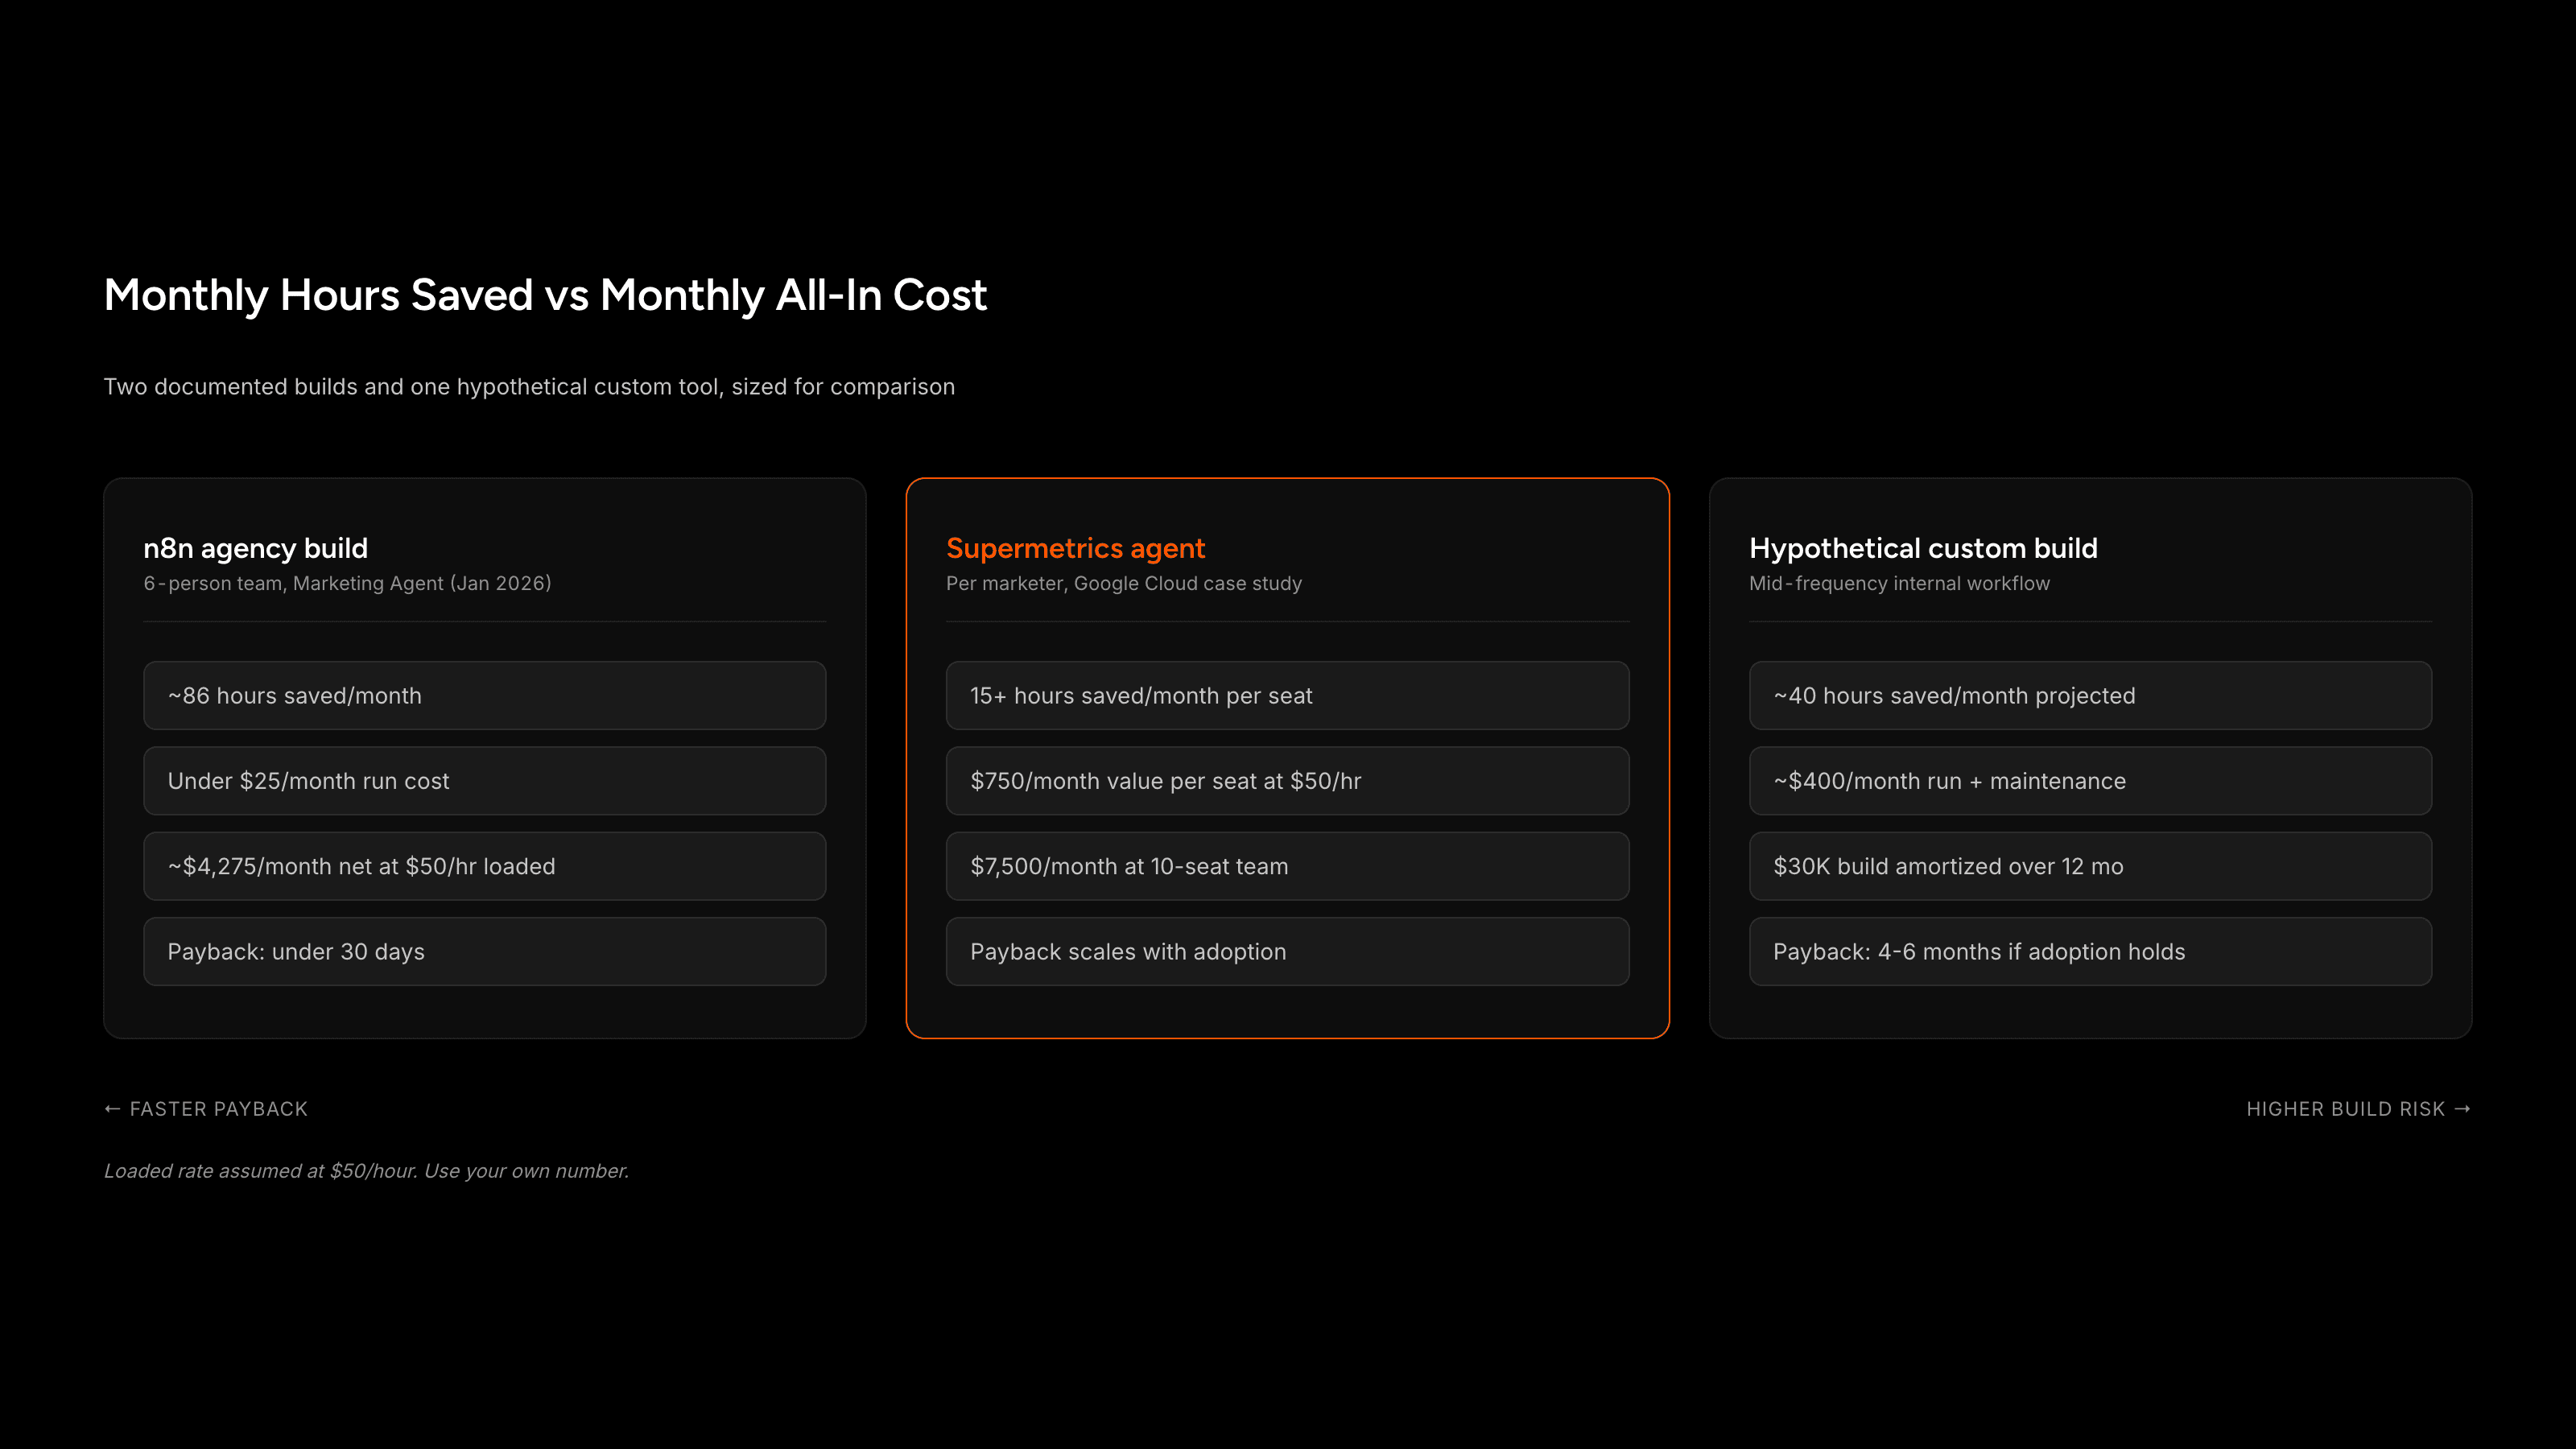Image resolution: width=2576 pixels, height=1449 pixels.
Task: Click the 'FASTER PAYBACK' axis label
Action: 206,1109
